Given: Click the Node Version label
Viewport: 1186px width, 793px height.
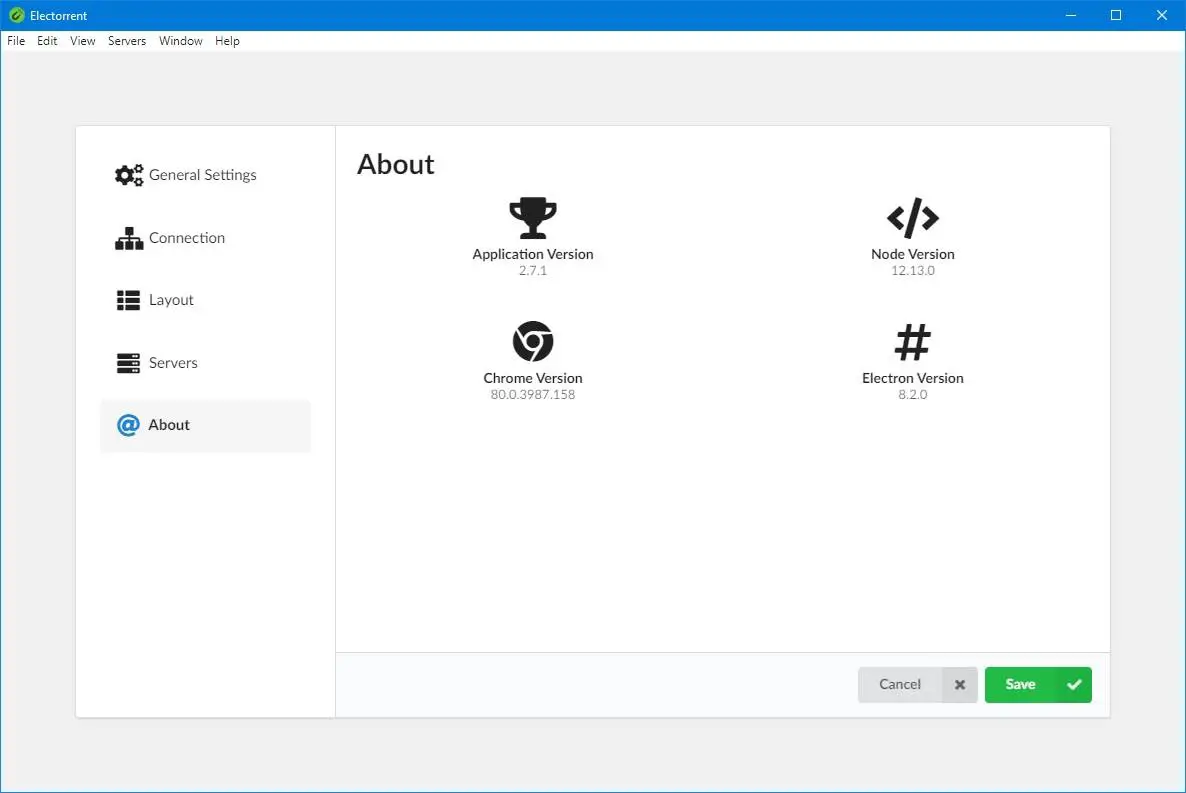Looking at the screenshot, I should [x=912, y=254].
